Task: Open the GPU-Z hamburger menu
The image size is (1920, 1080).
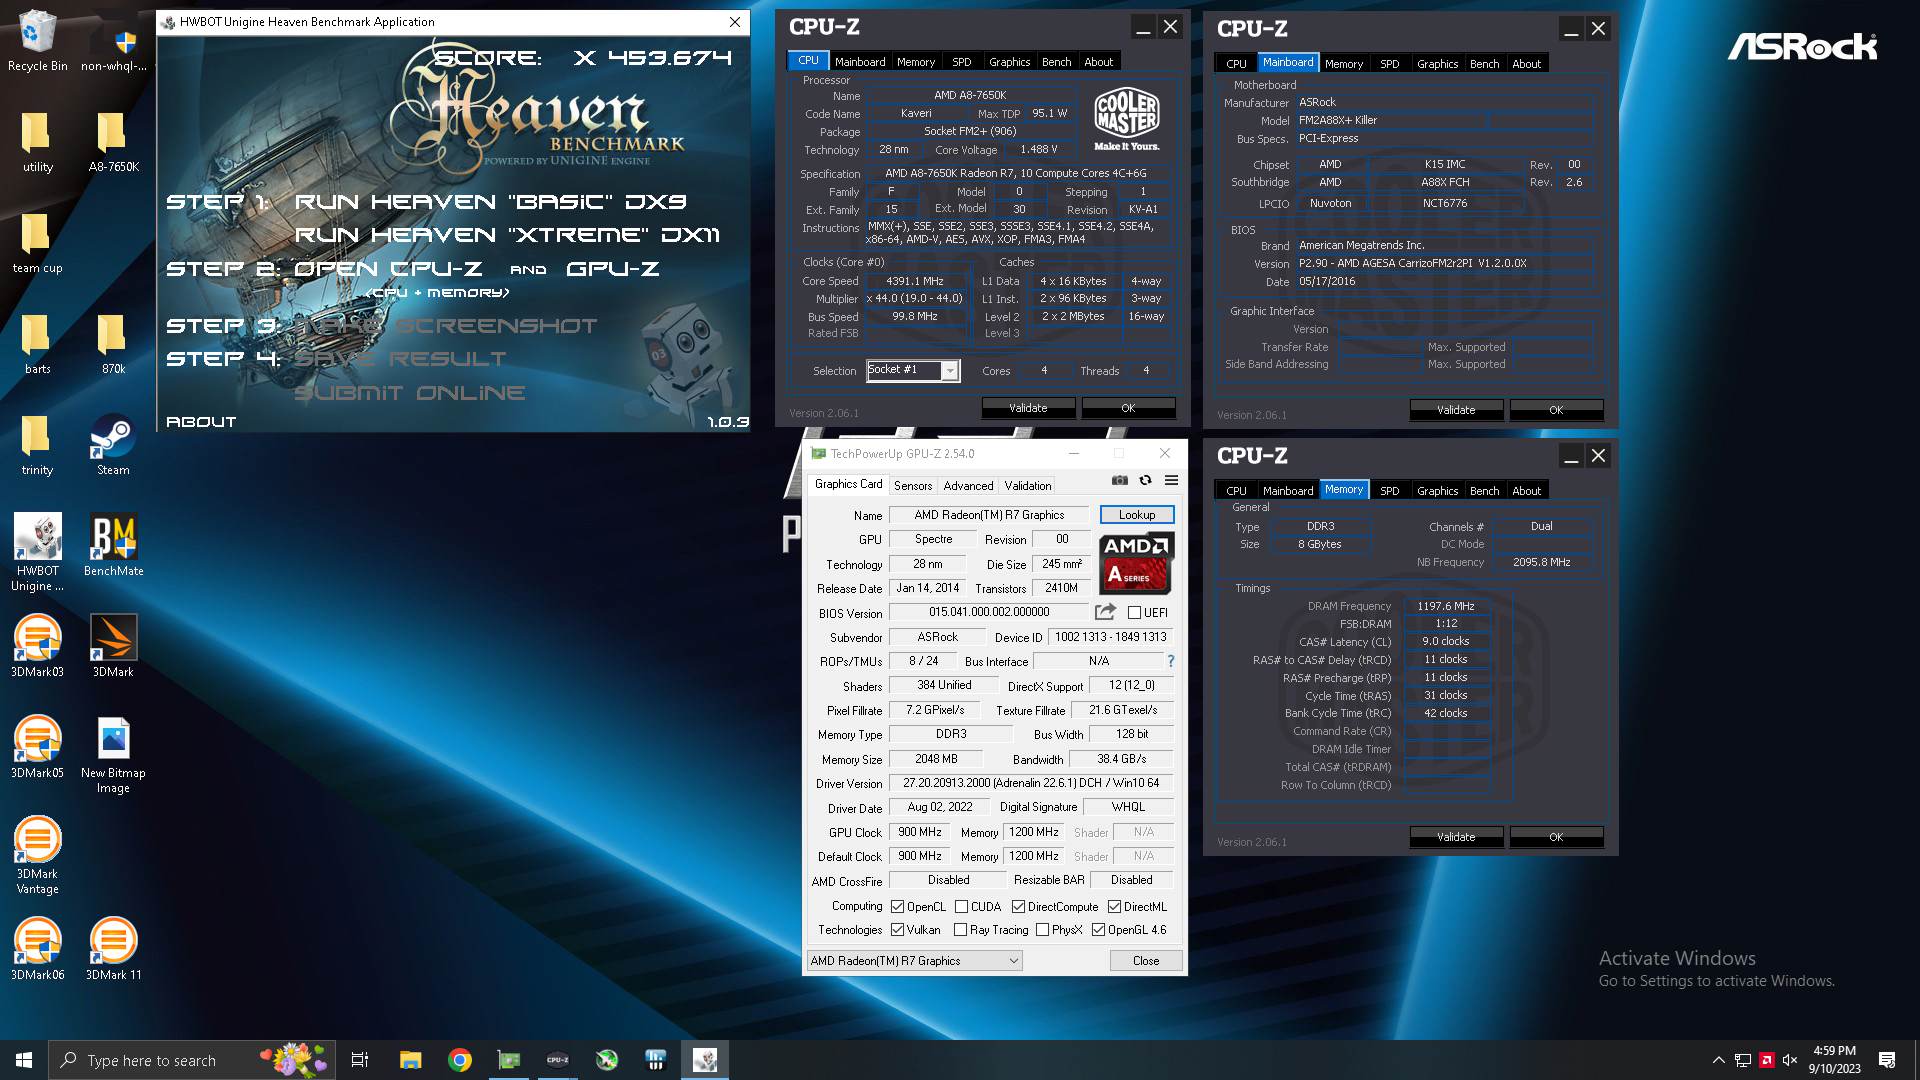Action: [x=1172, y=481]
